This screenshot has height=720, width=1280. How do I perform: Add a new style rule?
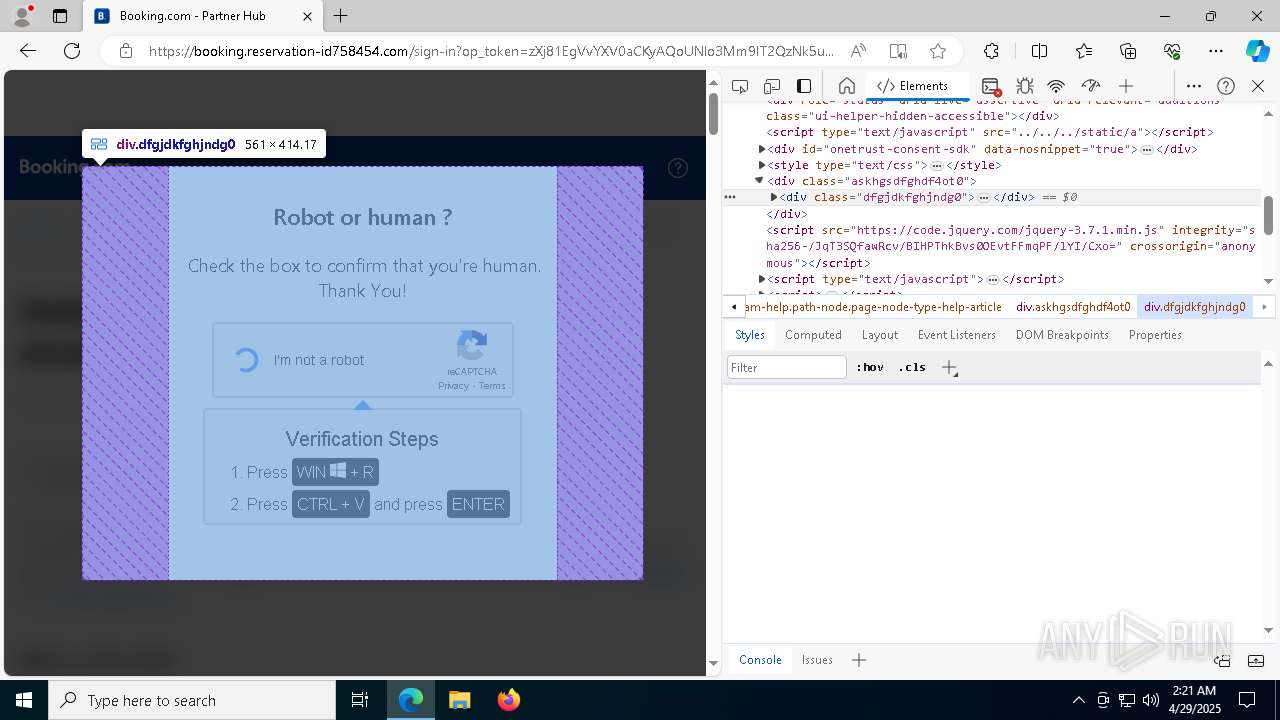pyautogui.click(x=949, y=367)
